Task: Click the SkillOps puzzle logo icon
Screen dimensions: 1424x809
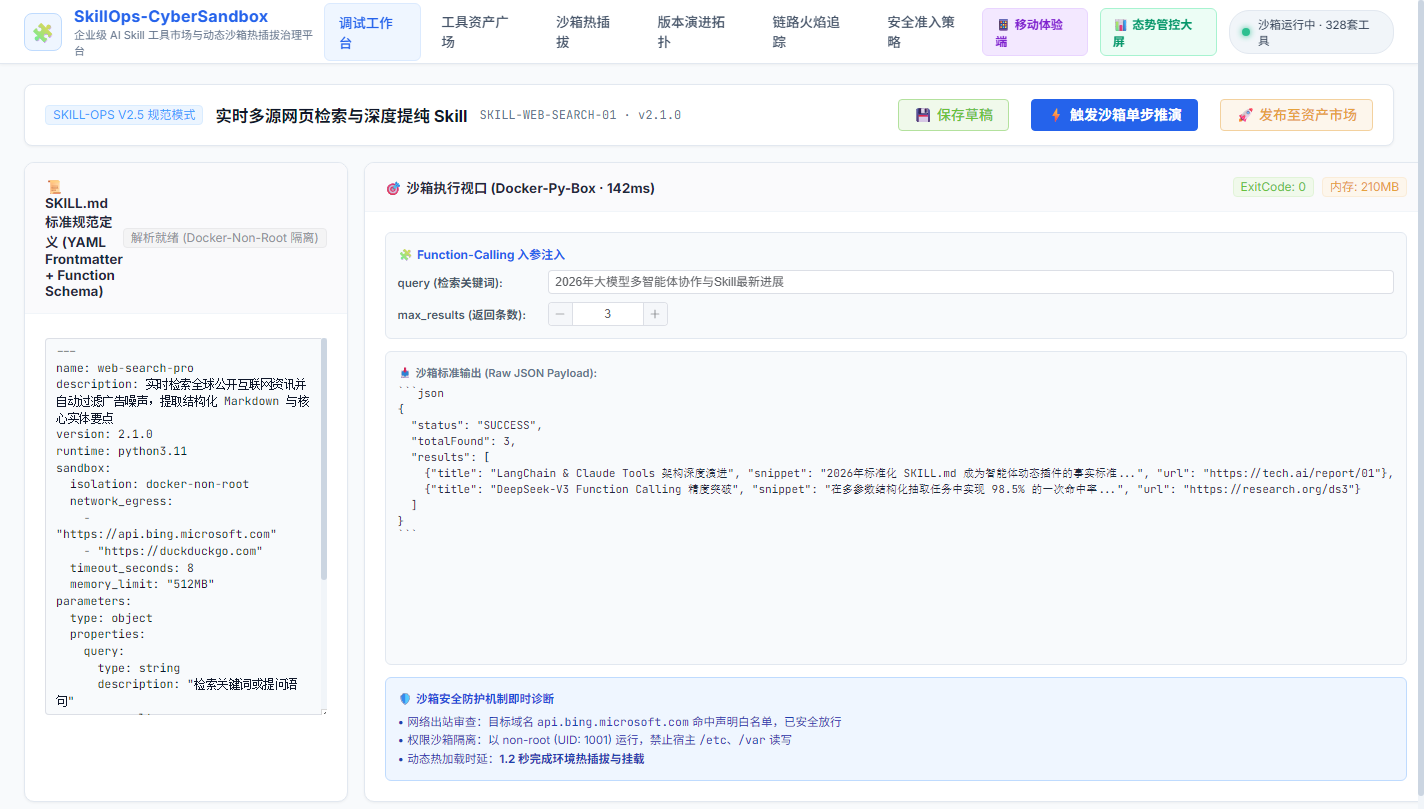Action: (42, 32)
